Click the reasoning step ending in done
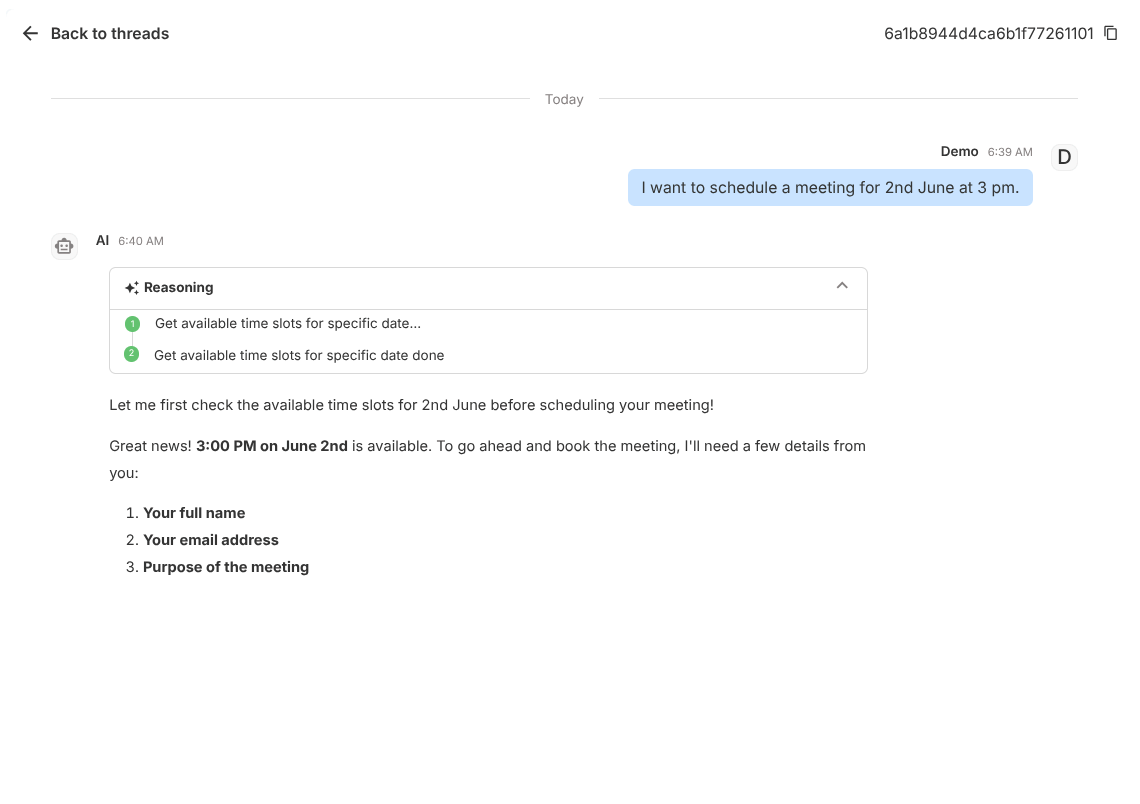This screenshot has width=1140, height=804. pyautogui.click(x=299, y=355)
